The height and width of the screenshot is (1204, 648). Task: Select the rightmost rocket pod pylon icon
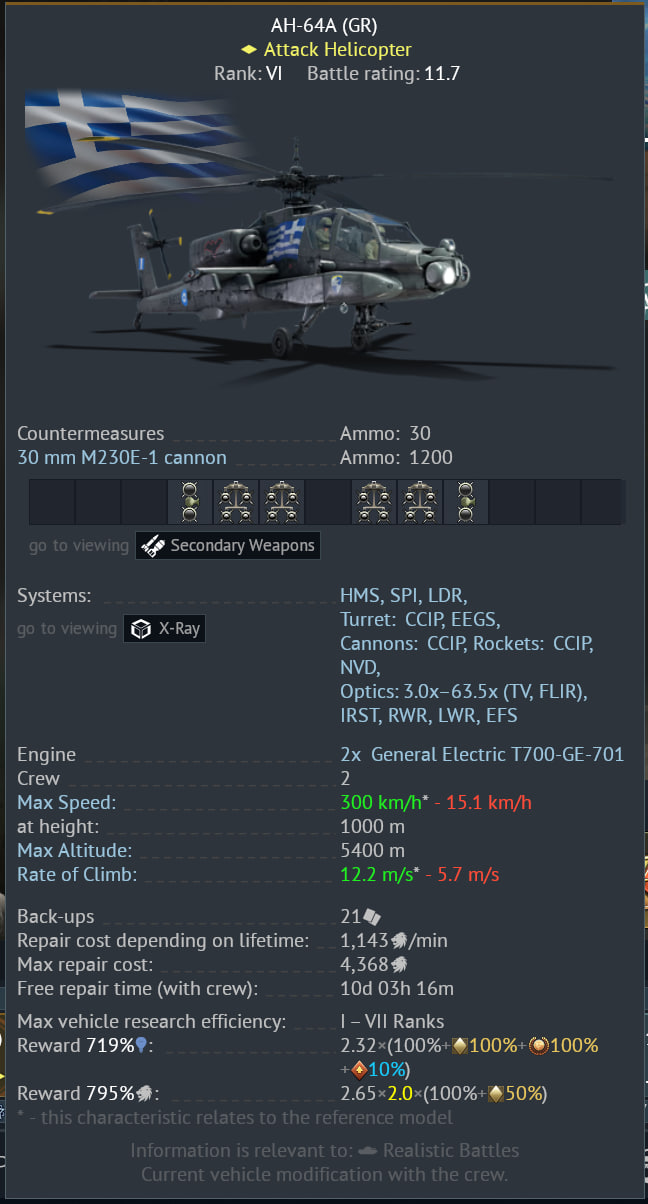tap(466, 502)
